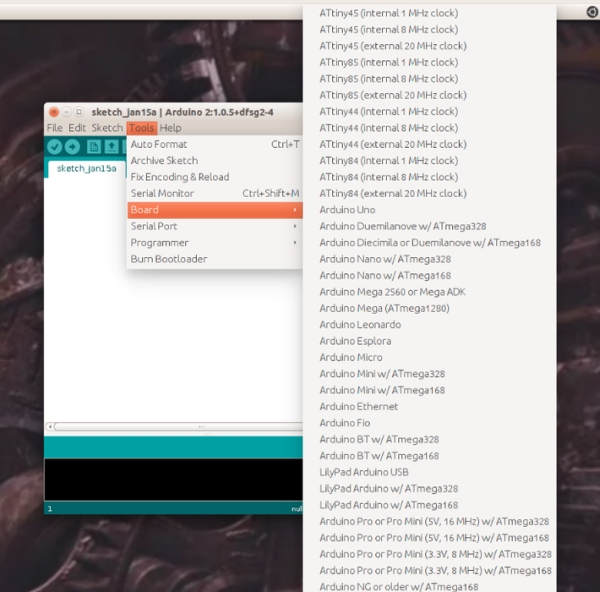This screenshot has height=592, width=600.
Task: Expand the Serial Port submenu
Action: 215,226
